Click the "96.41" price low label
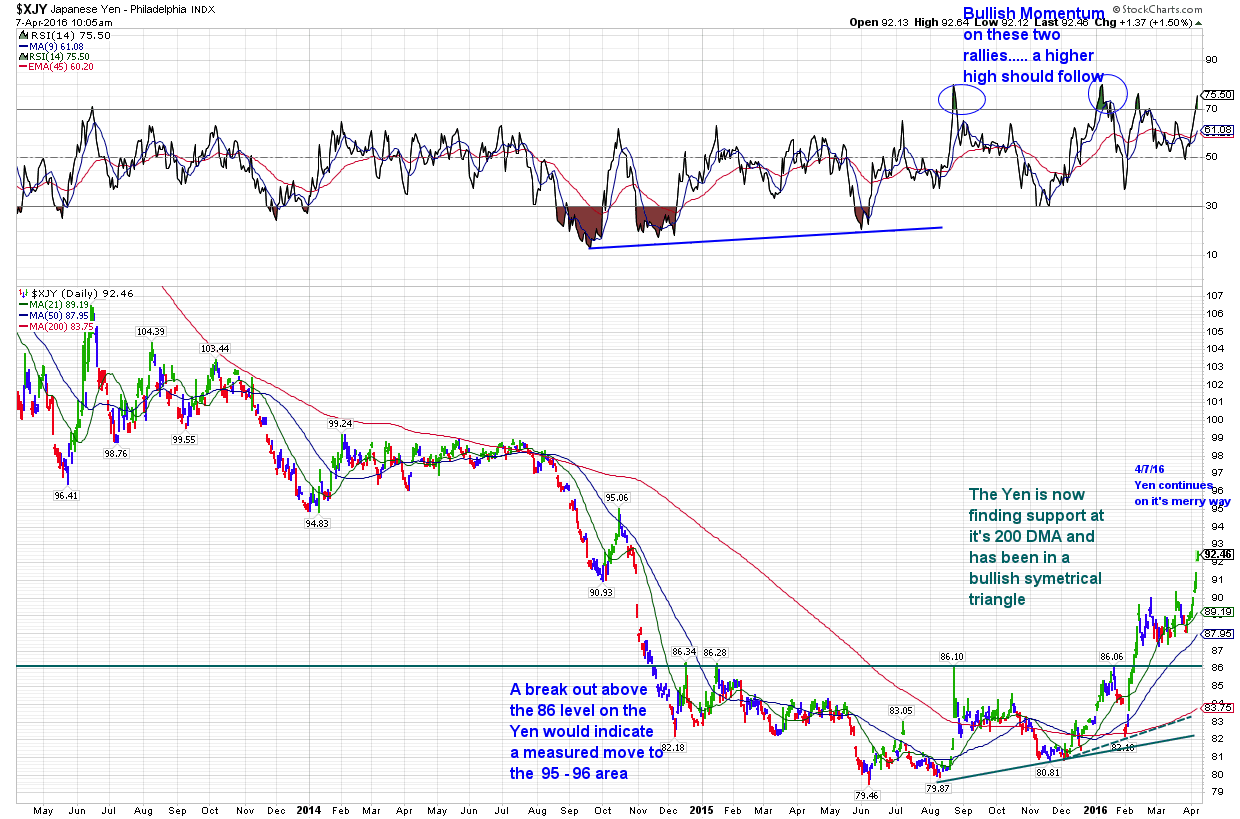 tap(66, 494)
